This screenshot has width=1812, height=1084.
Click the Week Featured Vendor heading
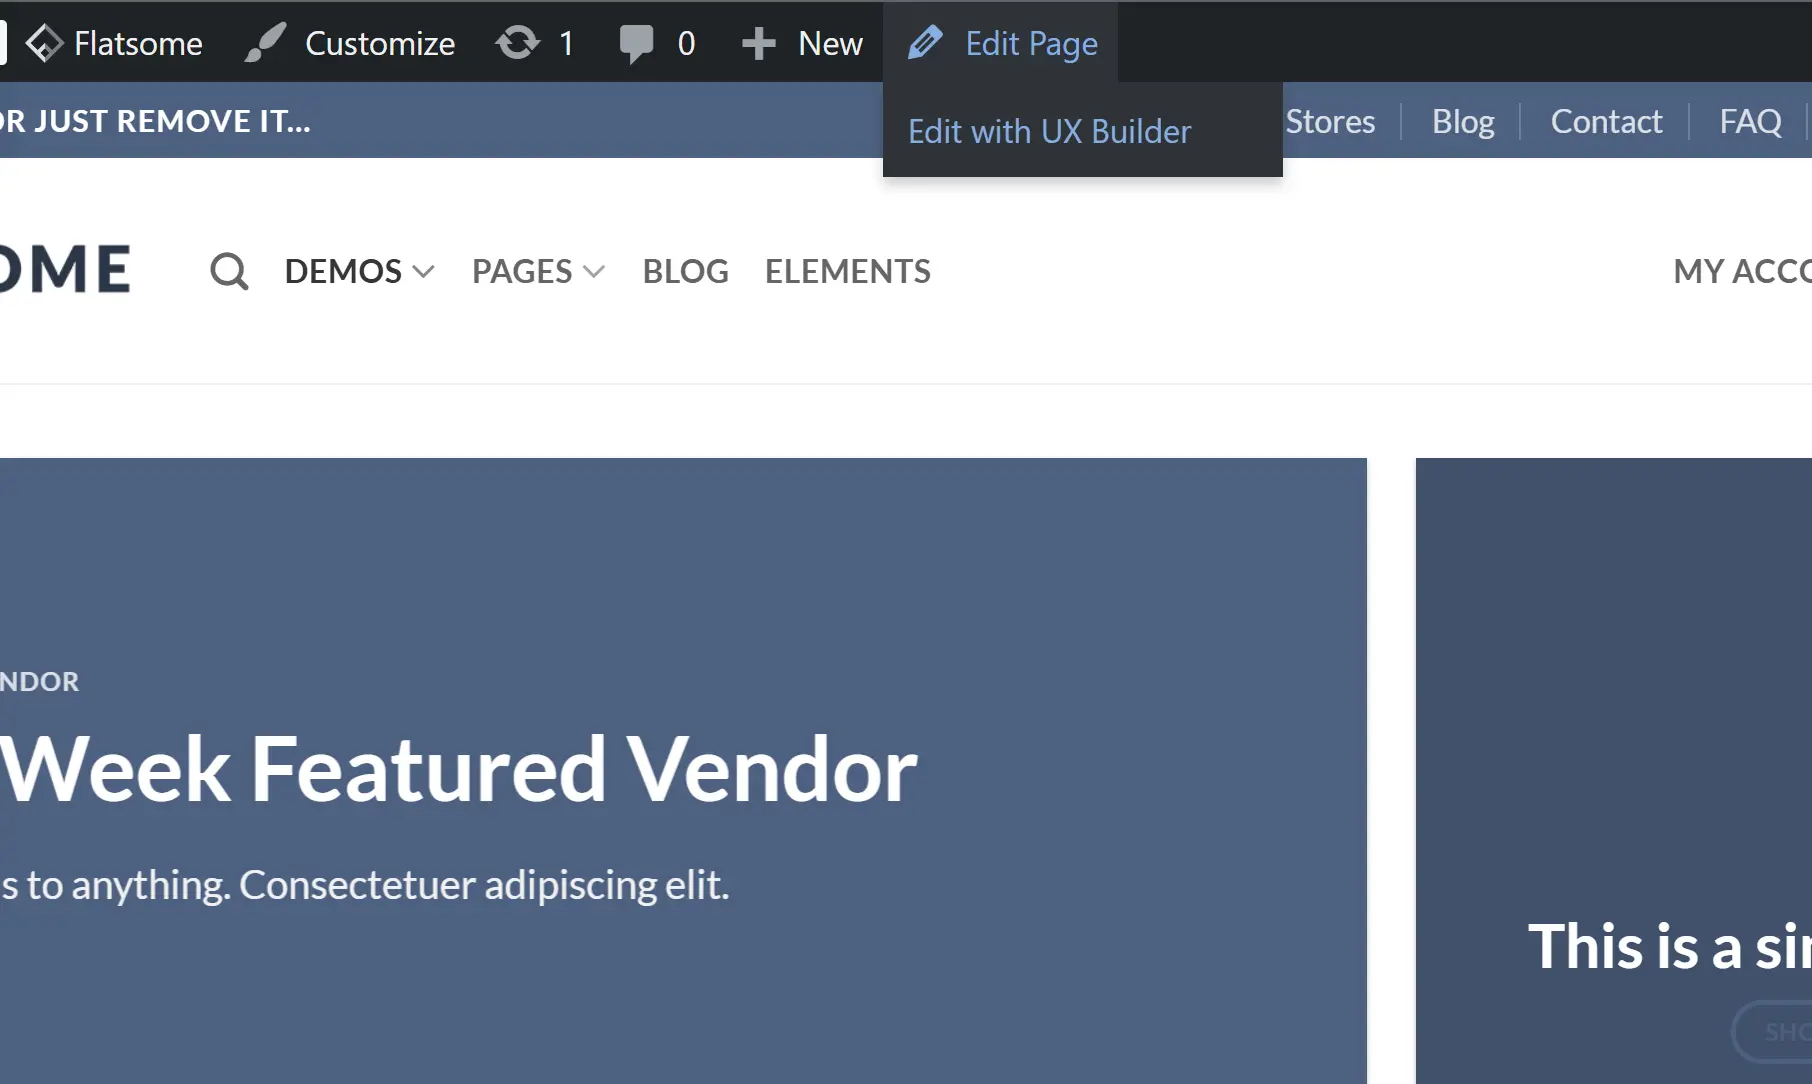[459, 769]
